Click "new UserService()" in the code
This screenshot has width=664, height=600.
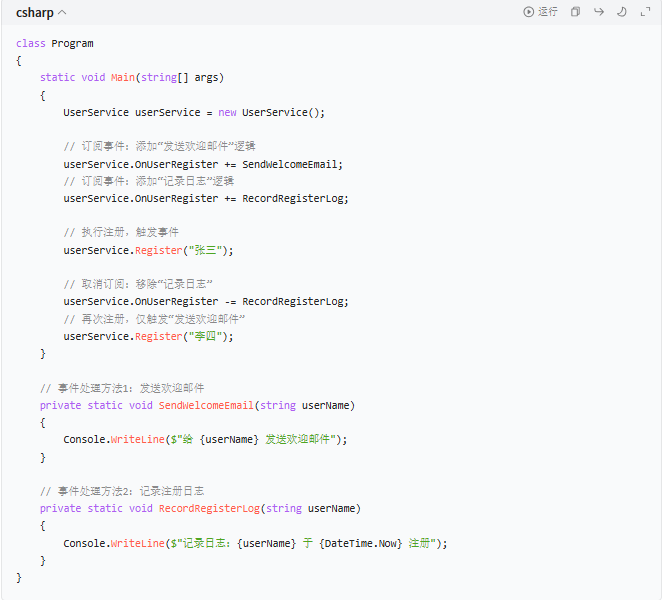(271, 113)
